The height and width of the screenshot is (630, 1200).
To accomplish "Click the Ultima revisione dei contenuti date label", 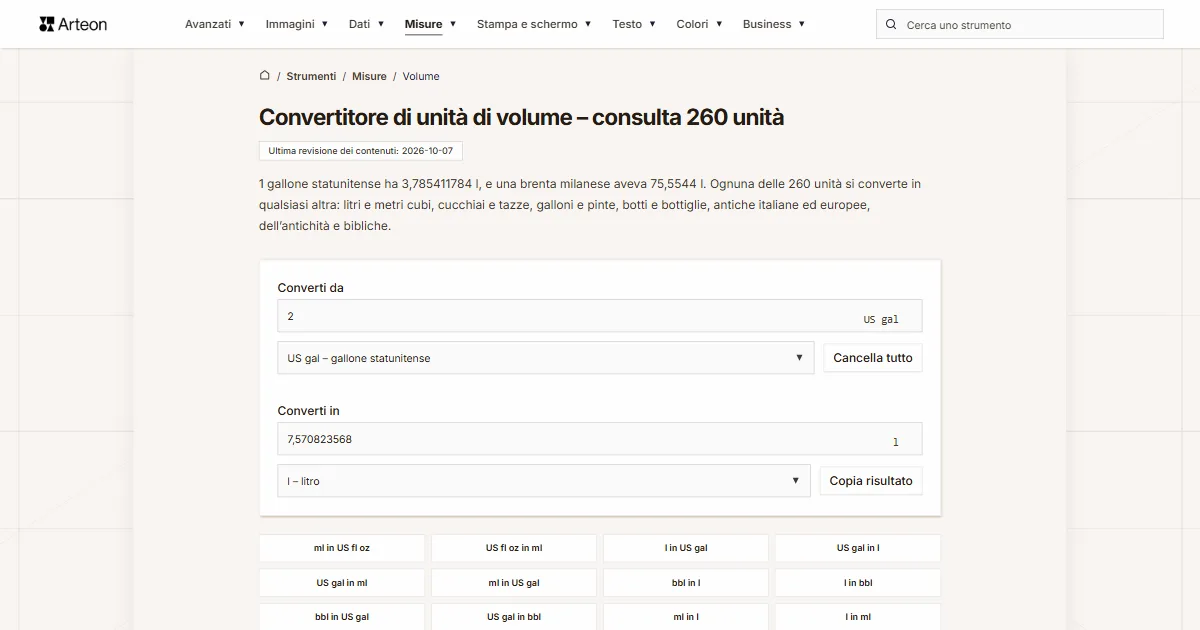I will [x=361, y=151].
